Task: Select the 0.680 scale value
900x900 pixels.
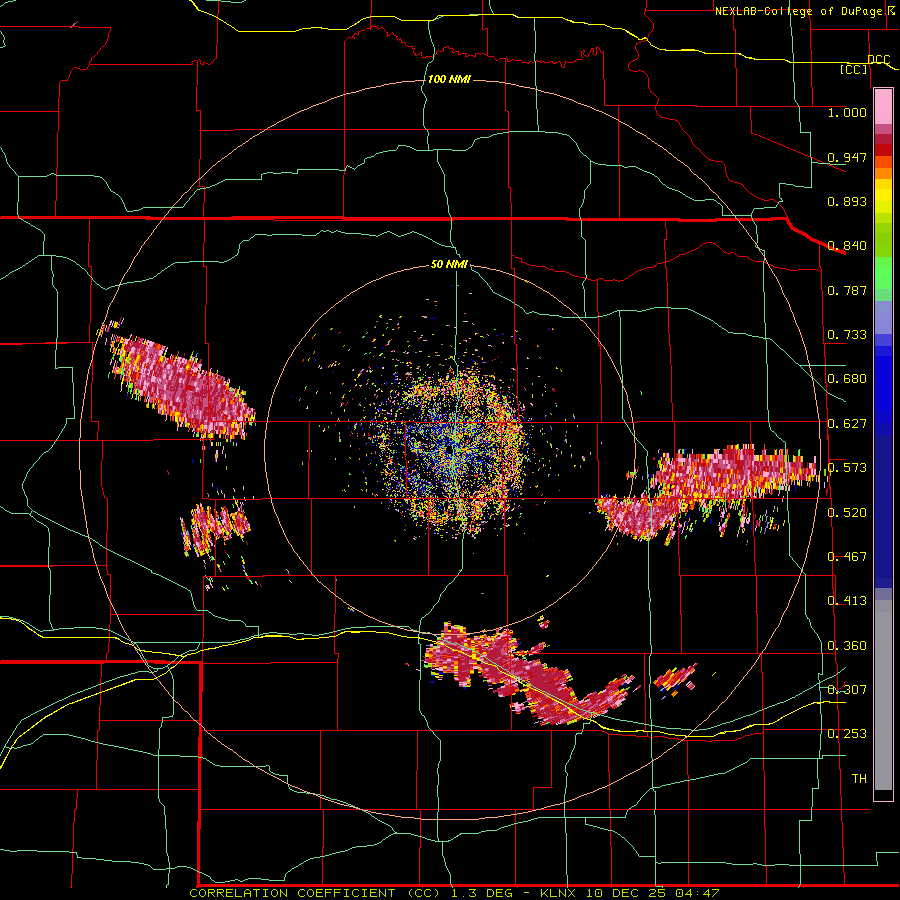Action: pyautogui.click(x=847, y=379)
